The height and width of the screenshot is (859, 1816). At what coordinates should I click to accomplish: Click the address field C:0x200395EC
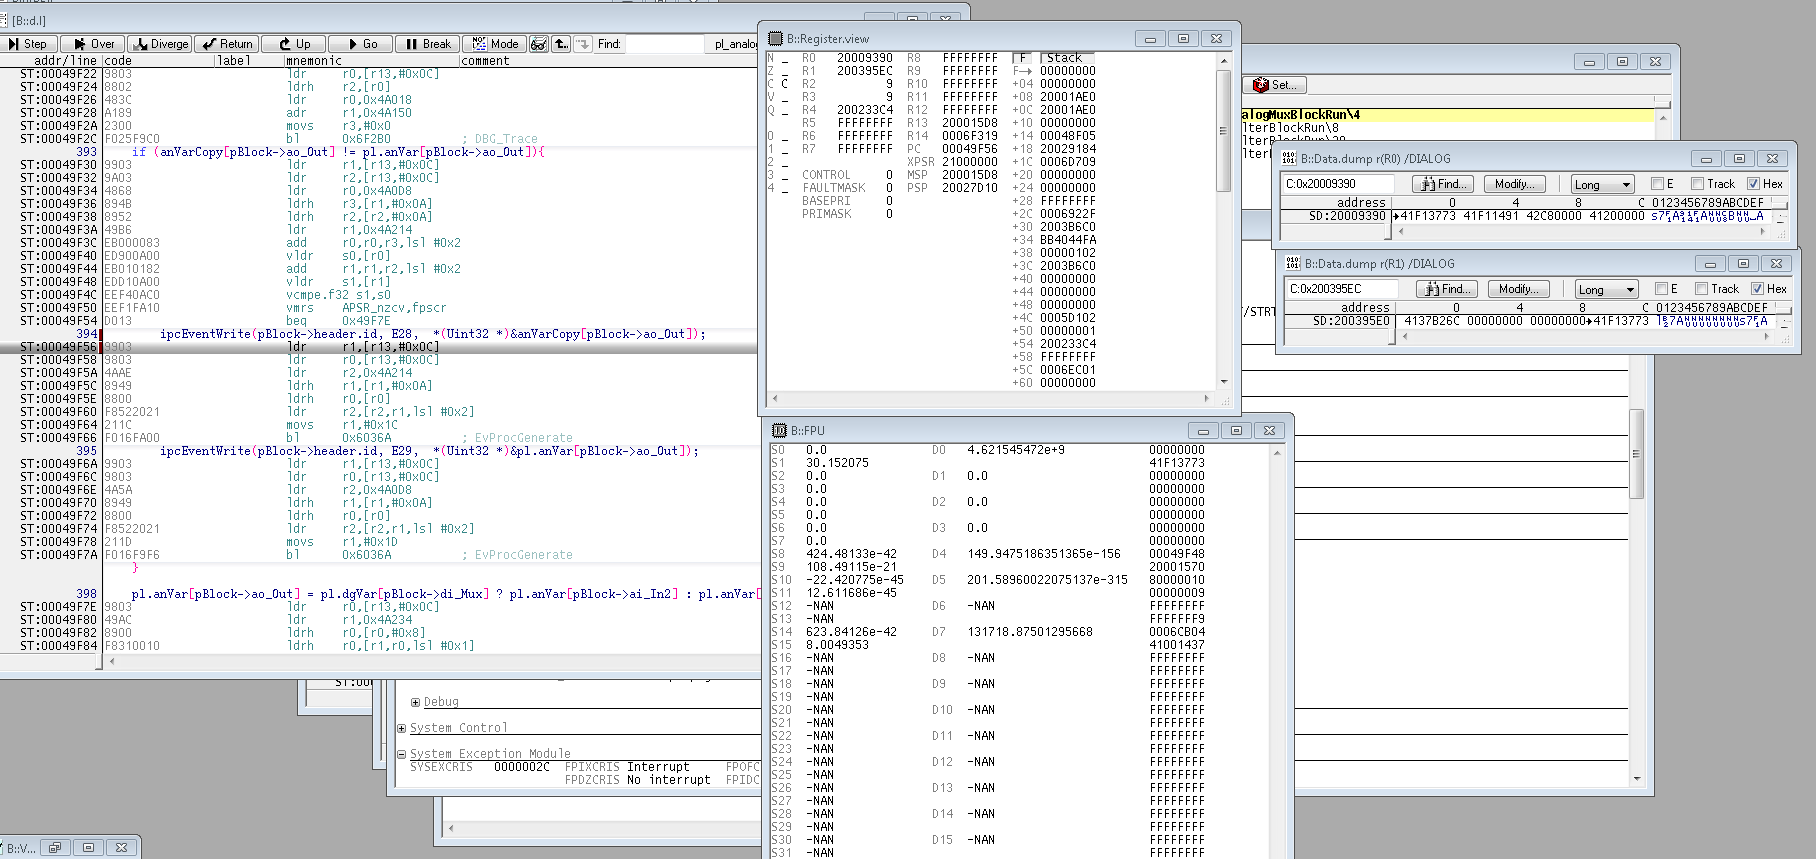pos(1342,289)
